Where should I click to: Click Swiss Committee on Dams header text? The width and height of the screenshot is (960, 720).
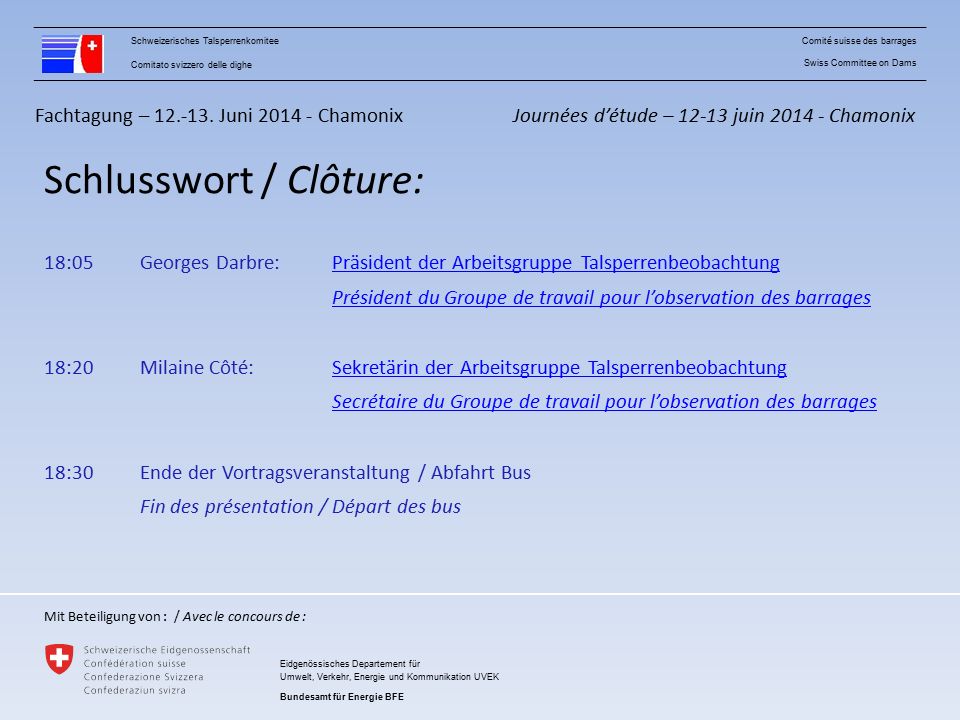pyautogui.click(x=860, y=63)
